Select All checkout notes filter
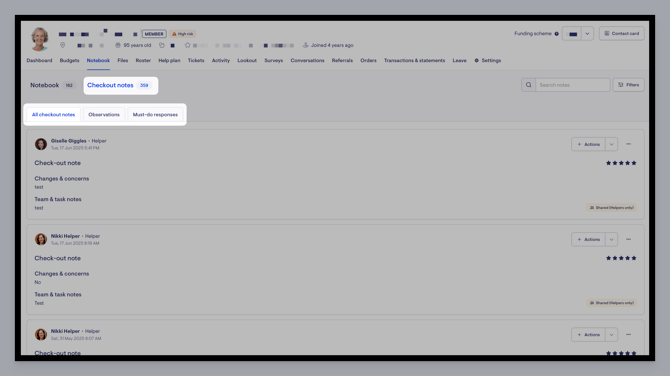Image resolution: width=670 pixels, height=376 pixels. [x=53, y=115]
